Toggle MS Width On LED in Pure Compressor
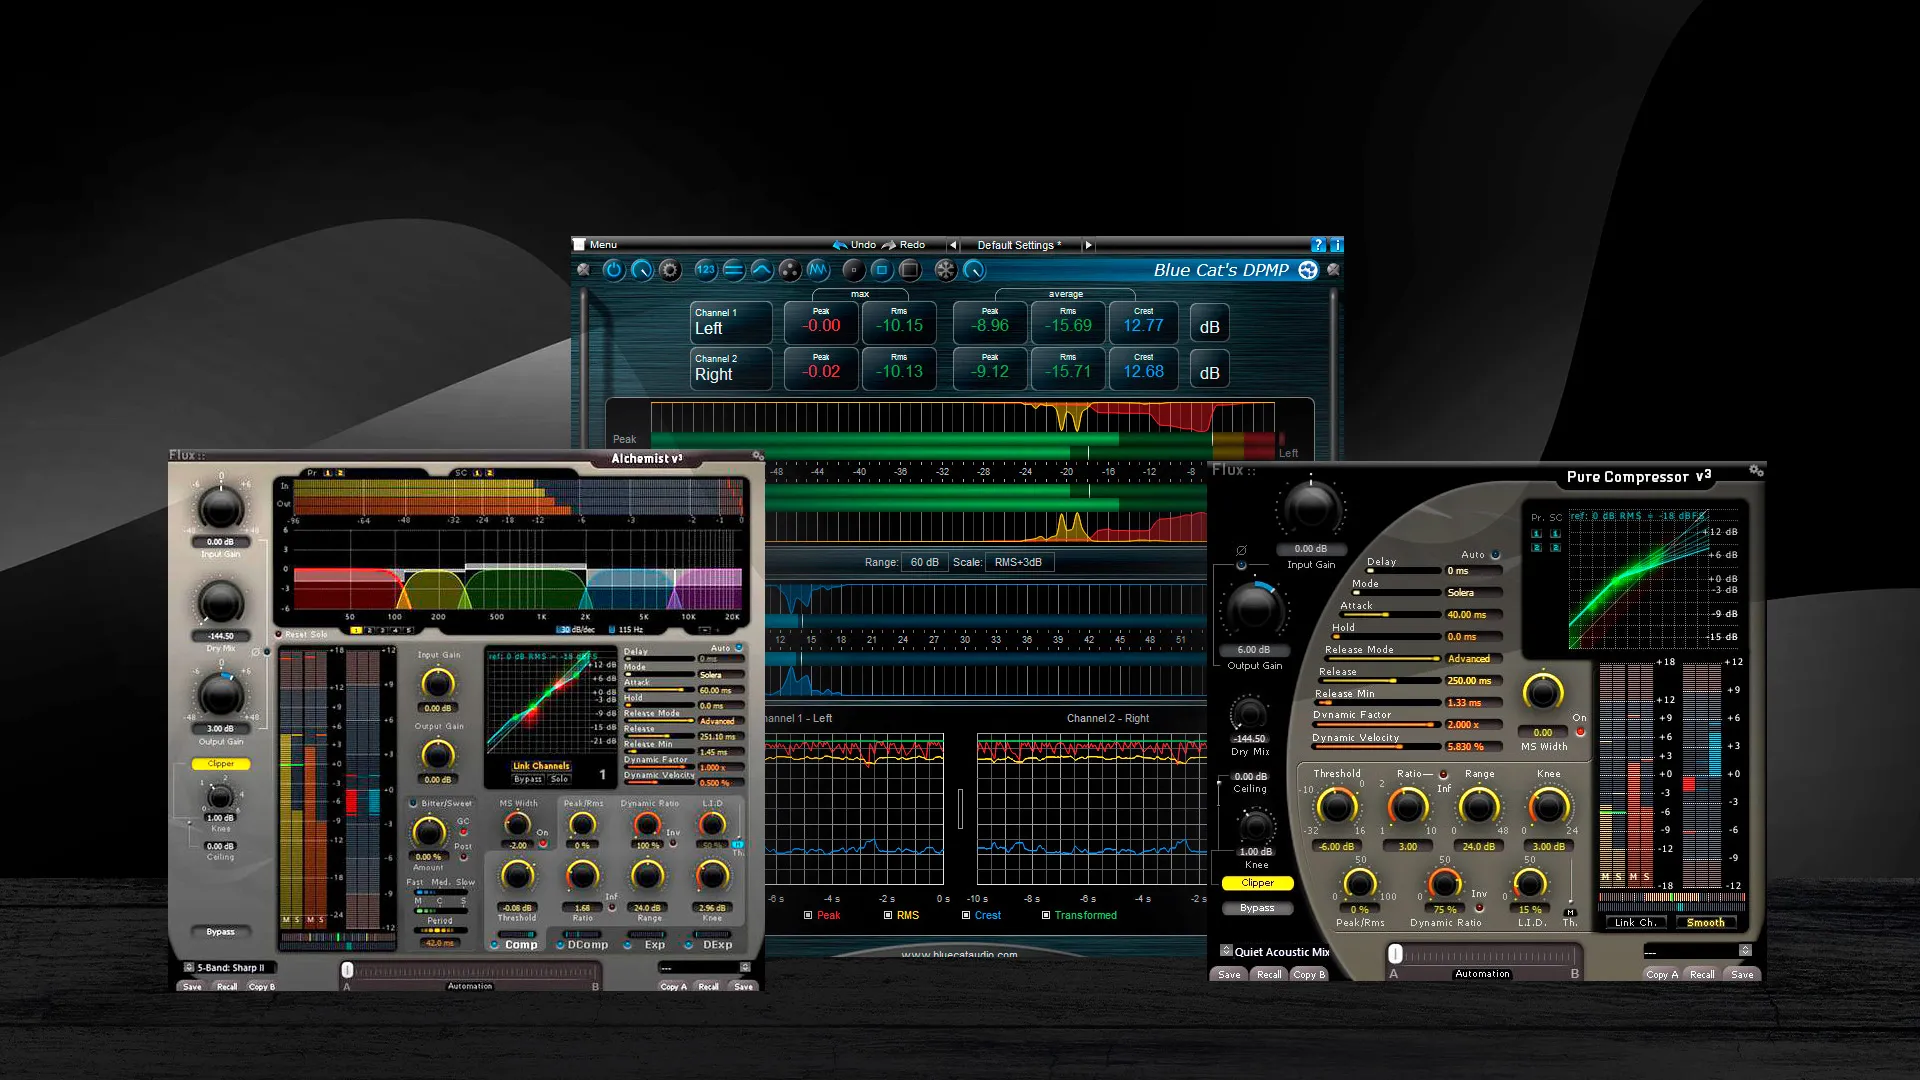The image size is (1920, 1080). pyautogui.click(x=1580, y=732)
